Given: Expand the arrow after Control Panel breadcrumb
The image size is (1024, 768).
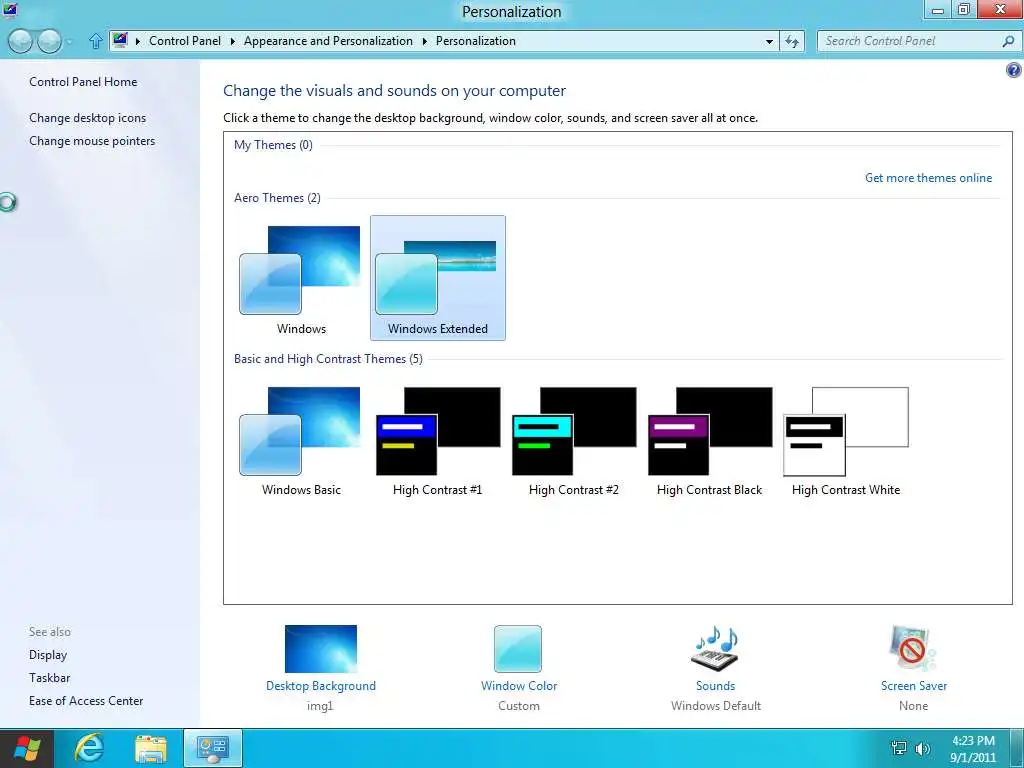Looking at the screenshot, I should [232, 41].
